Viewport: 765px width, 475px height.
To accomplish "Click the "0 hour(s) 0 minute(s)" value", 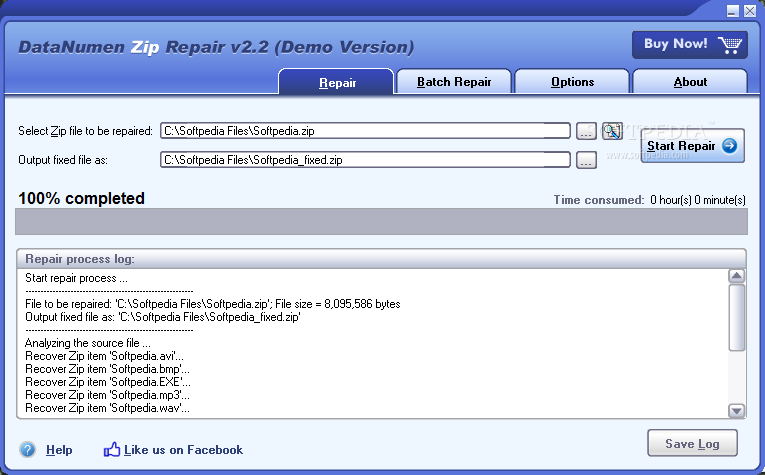I will (698, 200).
